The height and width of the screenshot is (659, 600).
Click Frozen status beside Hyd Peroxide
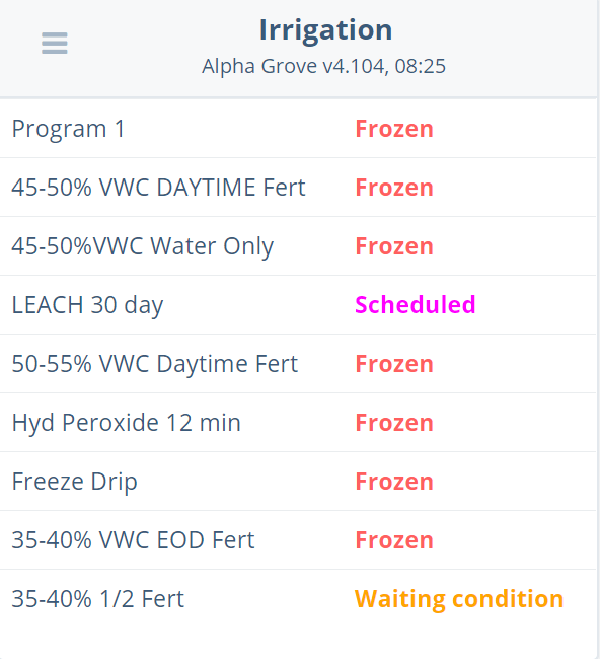point(394,423)
